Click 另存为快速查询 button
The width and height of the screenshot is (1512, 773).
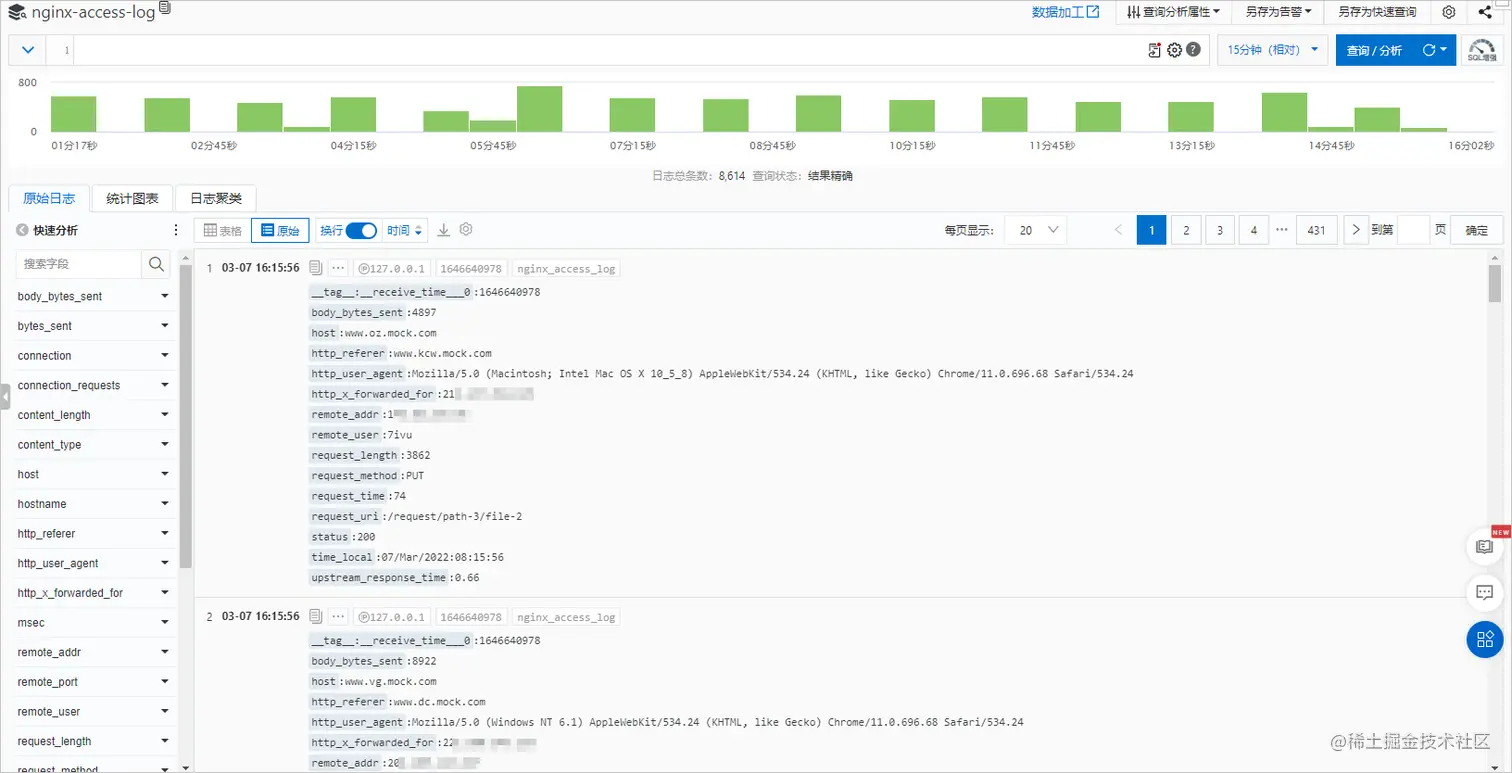click(1377, 12)
